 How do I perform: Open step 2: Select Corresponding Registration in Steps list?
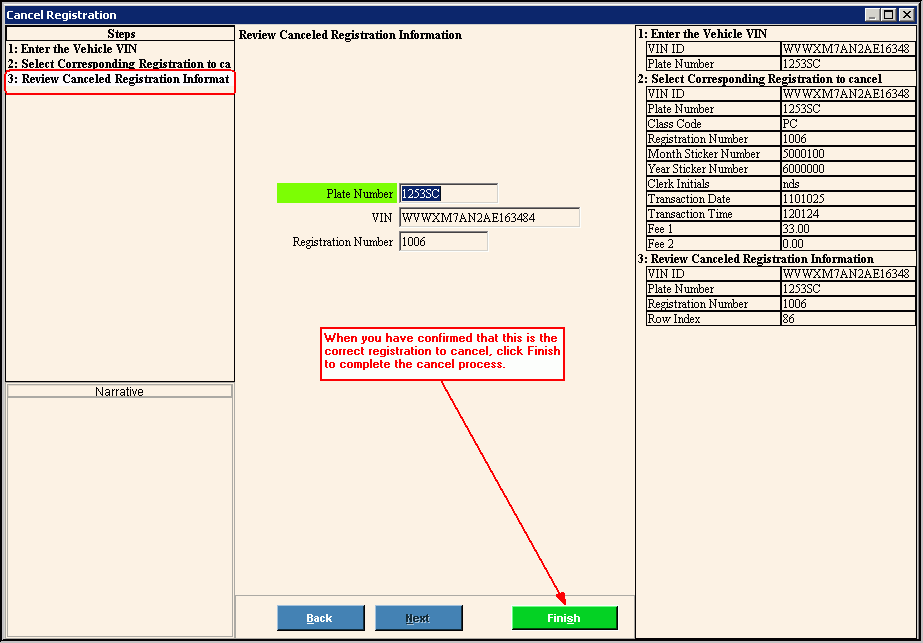click(x=119, y=64)
